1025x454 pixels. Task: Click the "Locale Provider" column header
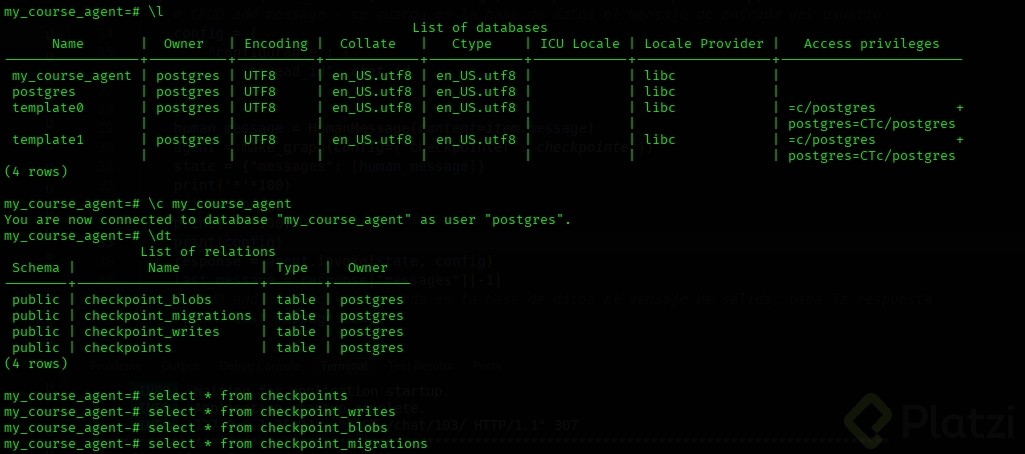click(x=704, y=44)
